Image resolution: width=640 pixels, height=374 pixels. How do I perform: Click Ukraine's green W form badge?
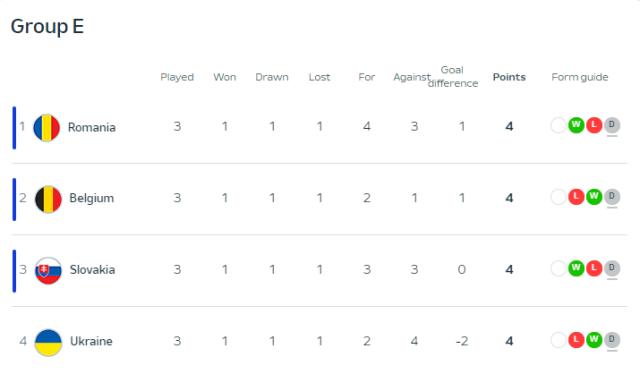tap(594, 340)
